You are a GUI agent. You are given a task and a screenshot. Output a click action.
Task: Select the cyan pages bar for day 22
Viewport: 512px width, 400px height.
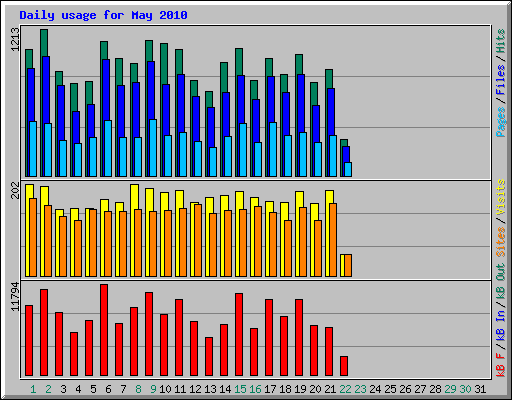[x=348, y=169]
